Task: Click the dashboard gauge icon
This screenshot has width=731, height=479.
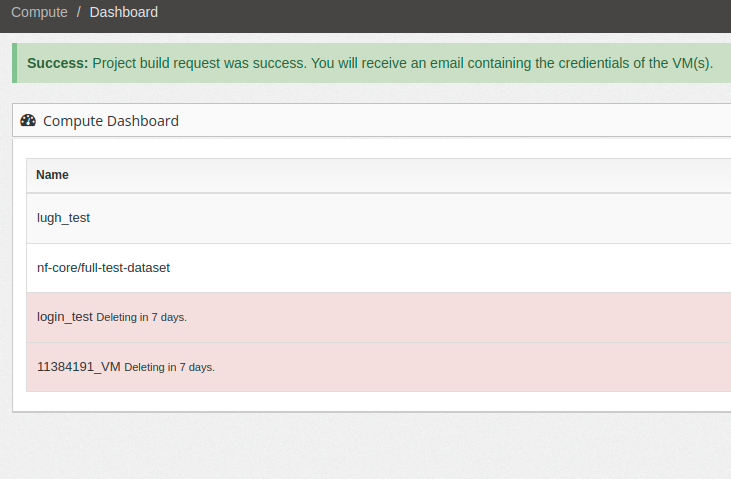Action: 28,120
